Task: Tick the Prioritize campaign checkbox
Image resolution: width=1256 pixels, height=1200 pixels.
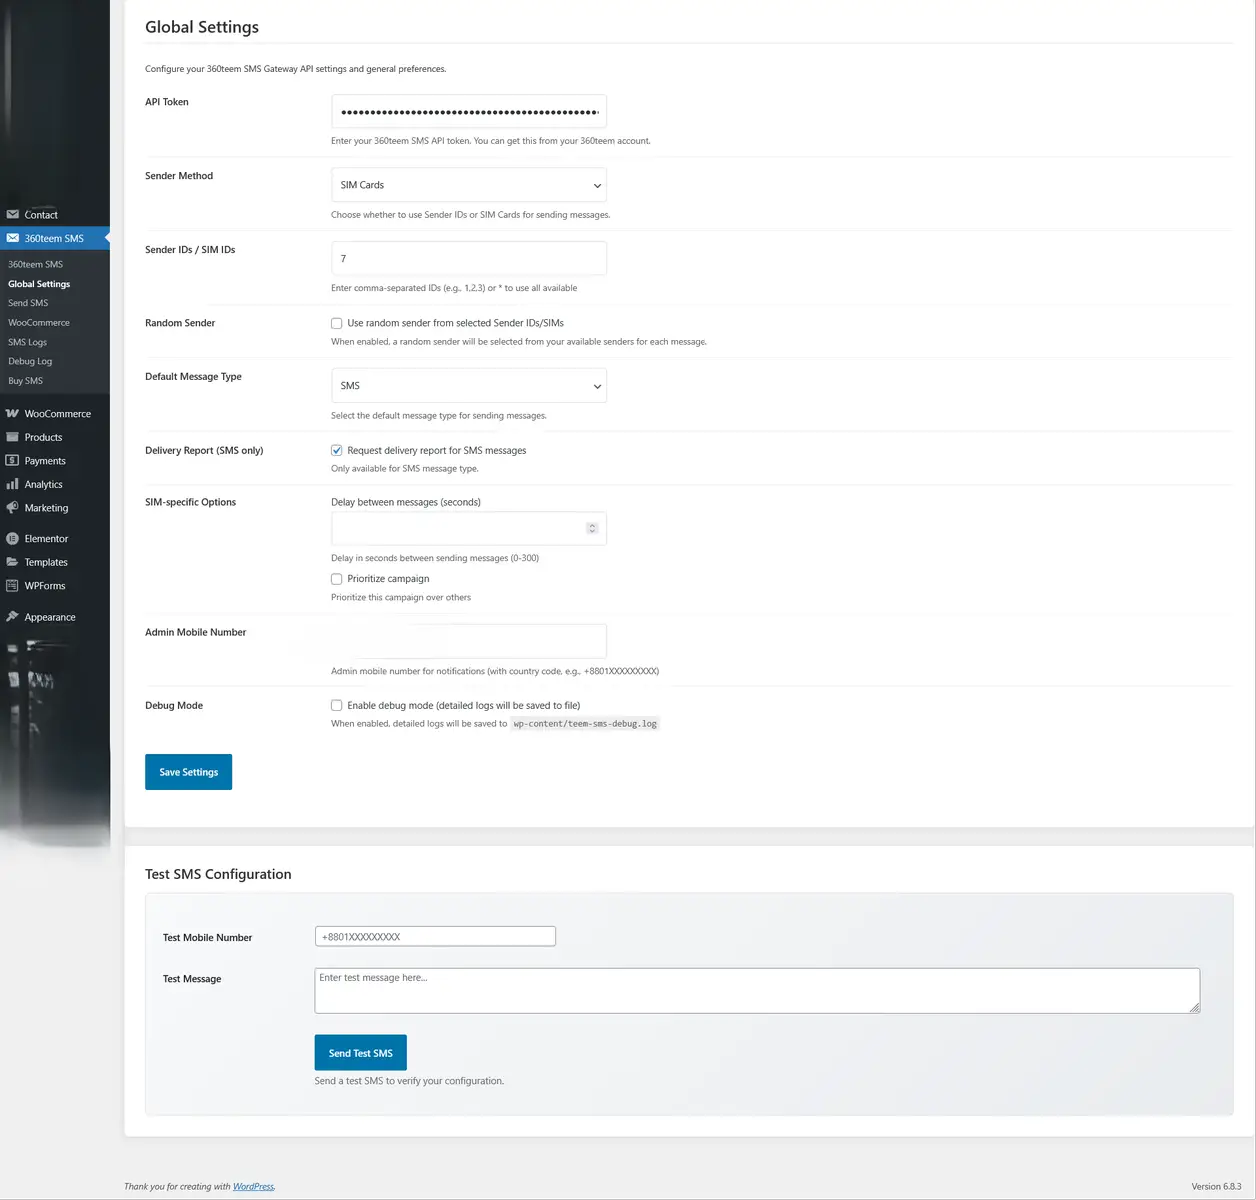Action: coord(337,579)
